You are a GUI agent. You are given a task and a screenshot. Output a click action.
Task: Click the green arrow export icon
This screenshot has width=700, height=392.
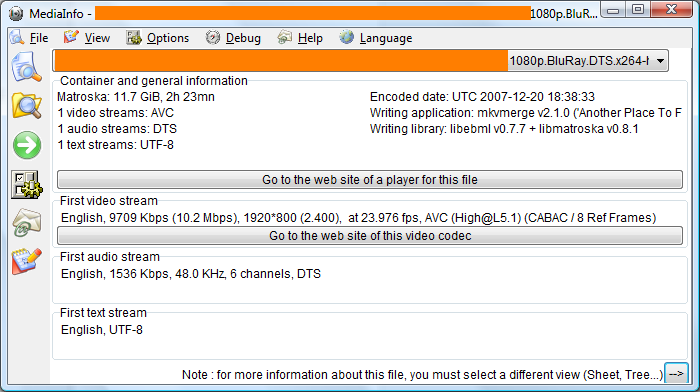click(x=27, y=145)
